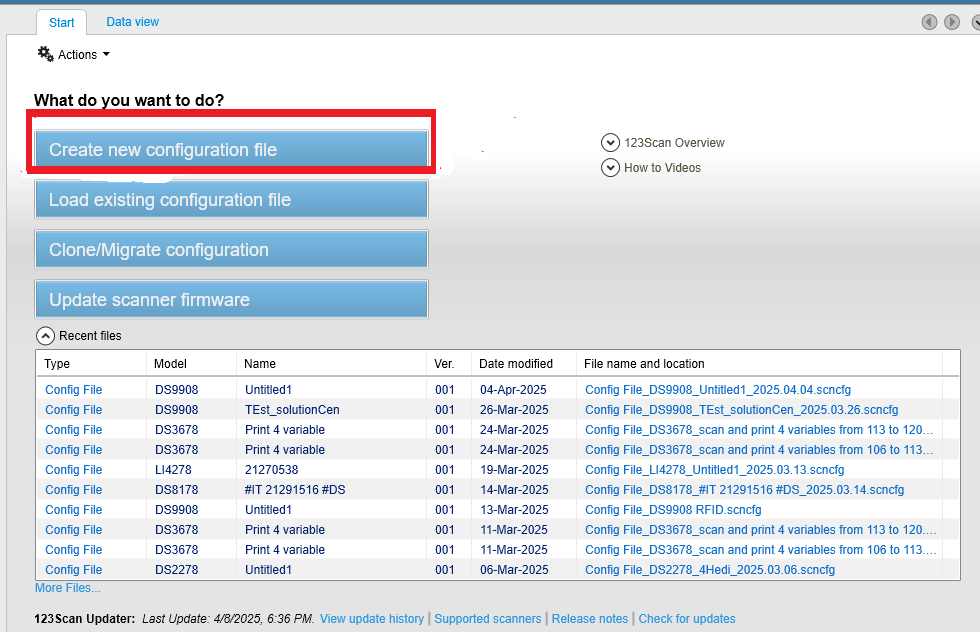Viewport: 980px width, 632px height.
Task: Click the 21270538 name cell
Action: click(x=271, y=469)
